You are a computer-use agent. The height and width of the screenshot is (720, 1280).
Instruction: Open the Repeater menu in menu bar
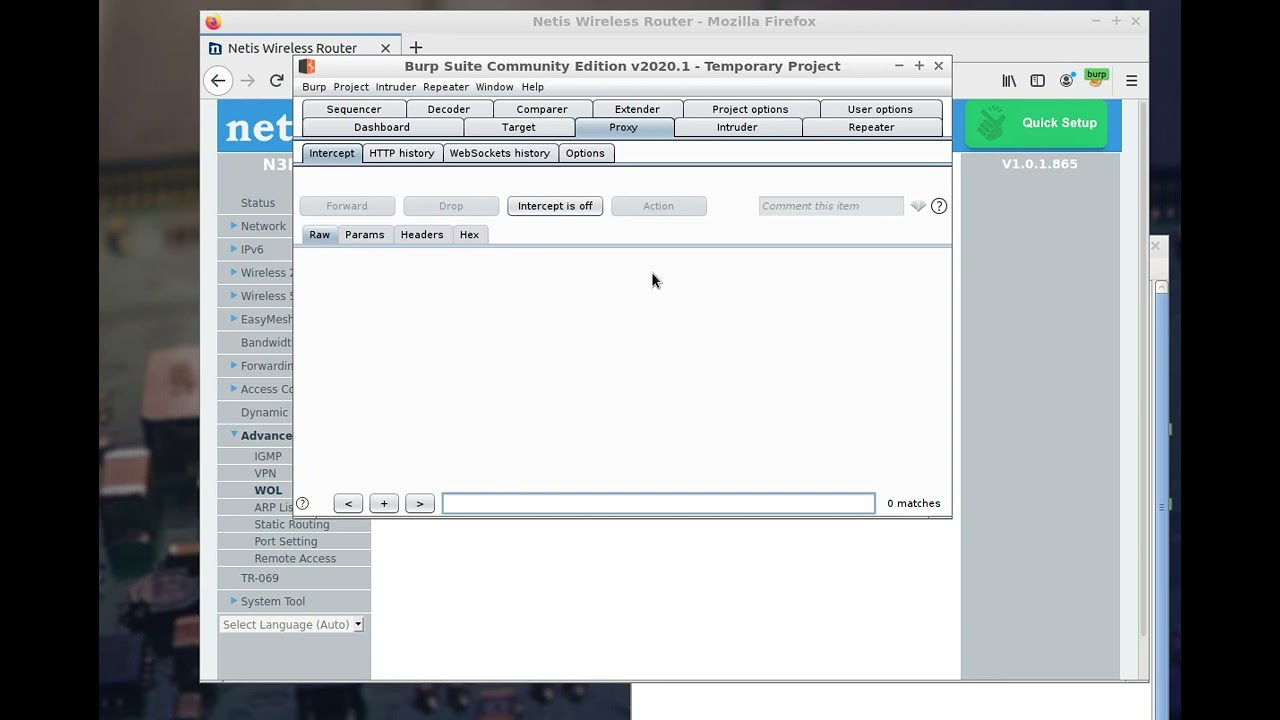coord(446,87)
